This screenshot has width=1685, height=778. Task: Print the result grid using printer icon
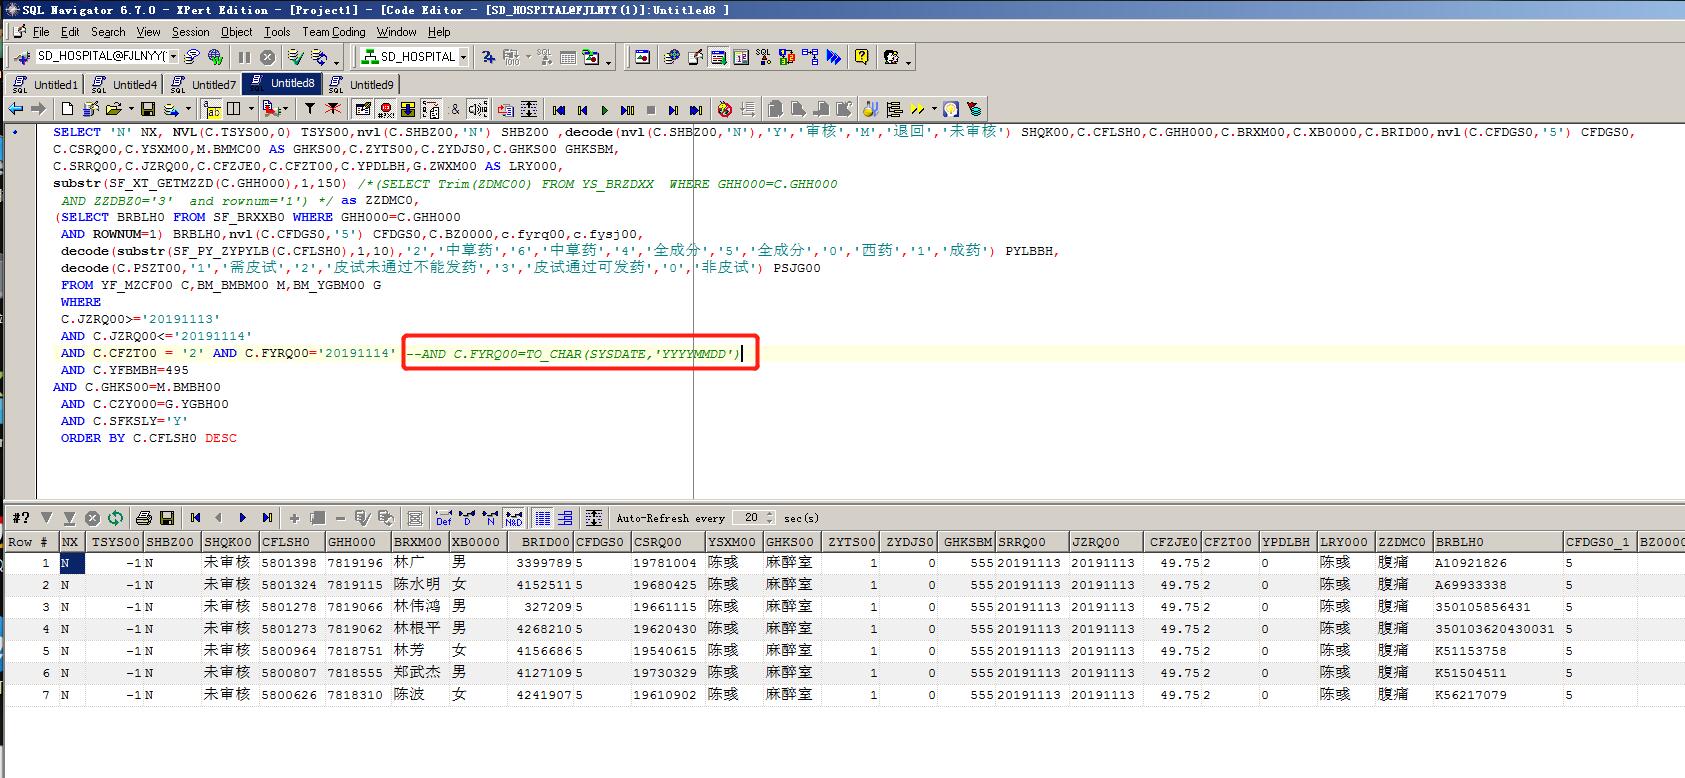click(x=143, y=518)
